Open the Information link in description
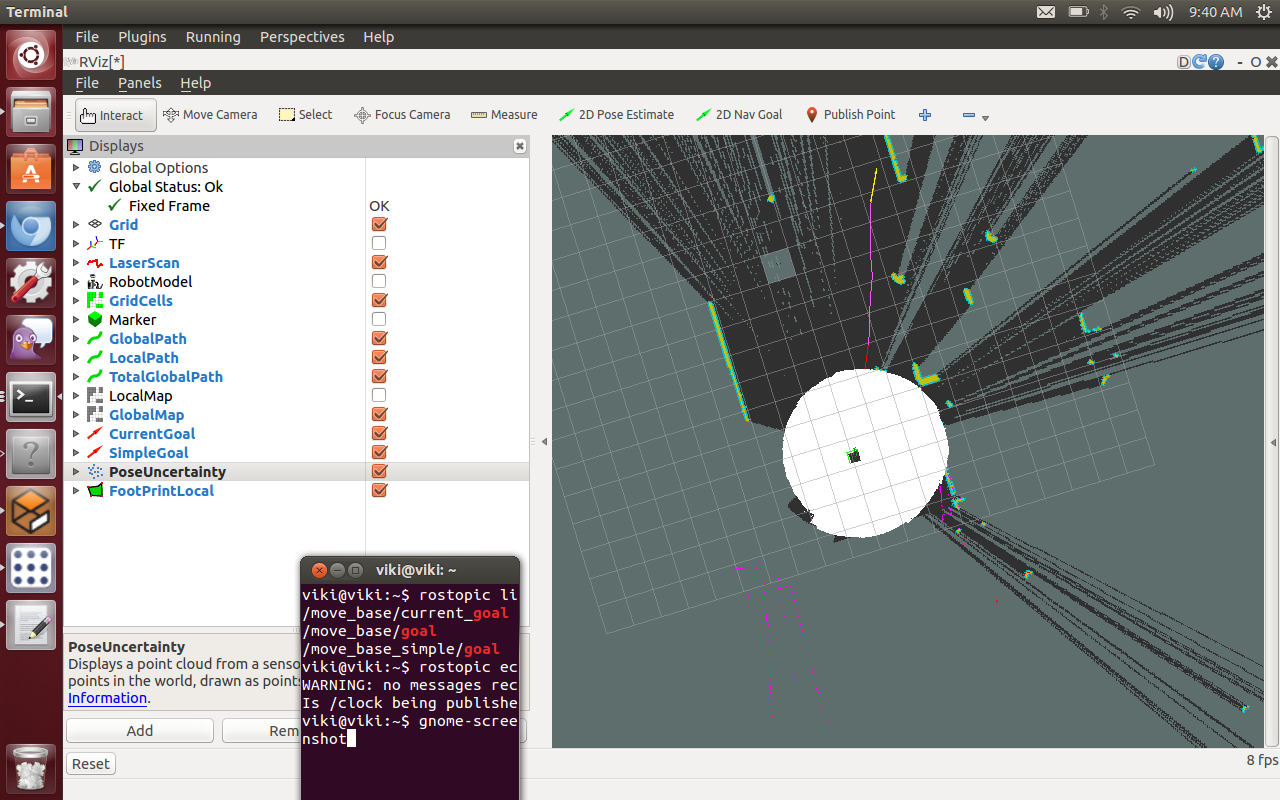This screenshot has height=800, width=1280. click(107, 698)
